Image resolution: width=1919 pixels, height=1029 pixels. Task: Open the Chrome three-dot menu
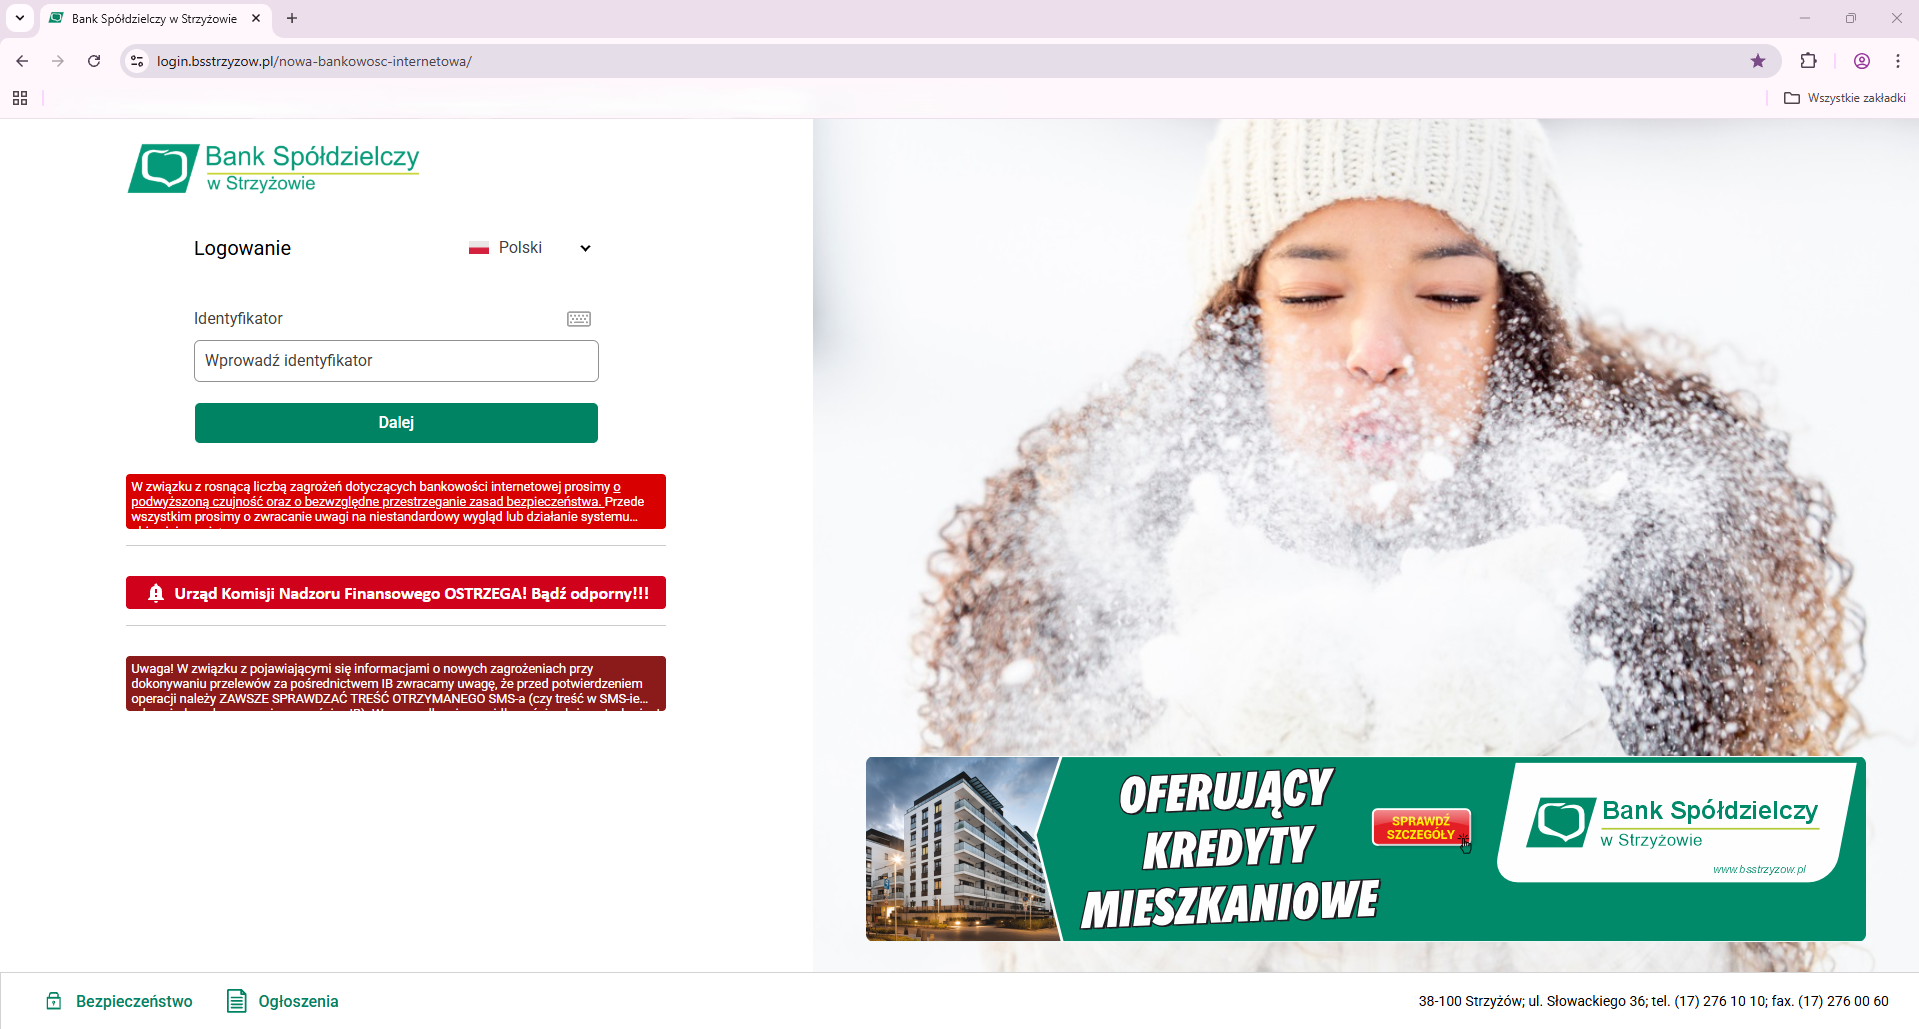tap(1897, 61)
